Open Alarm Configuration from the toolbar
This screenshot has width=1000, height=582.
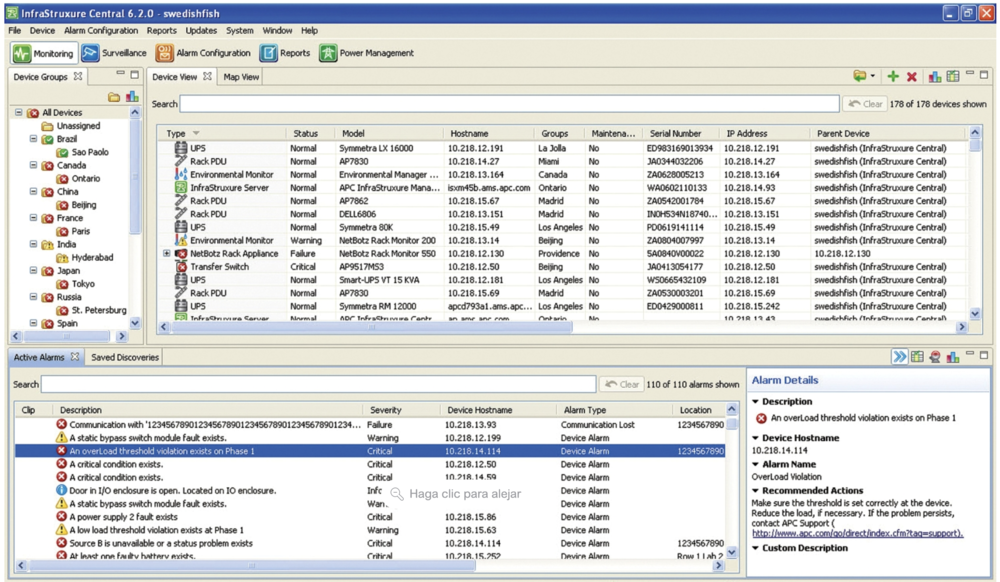tap(203, 54)
